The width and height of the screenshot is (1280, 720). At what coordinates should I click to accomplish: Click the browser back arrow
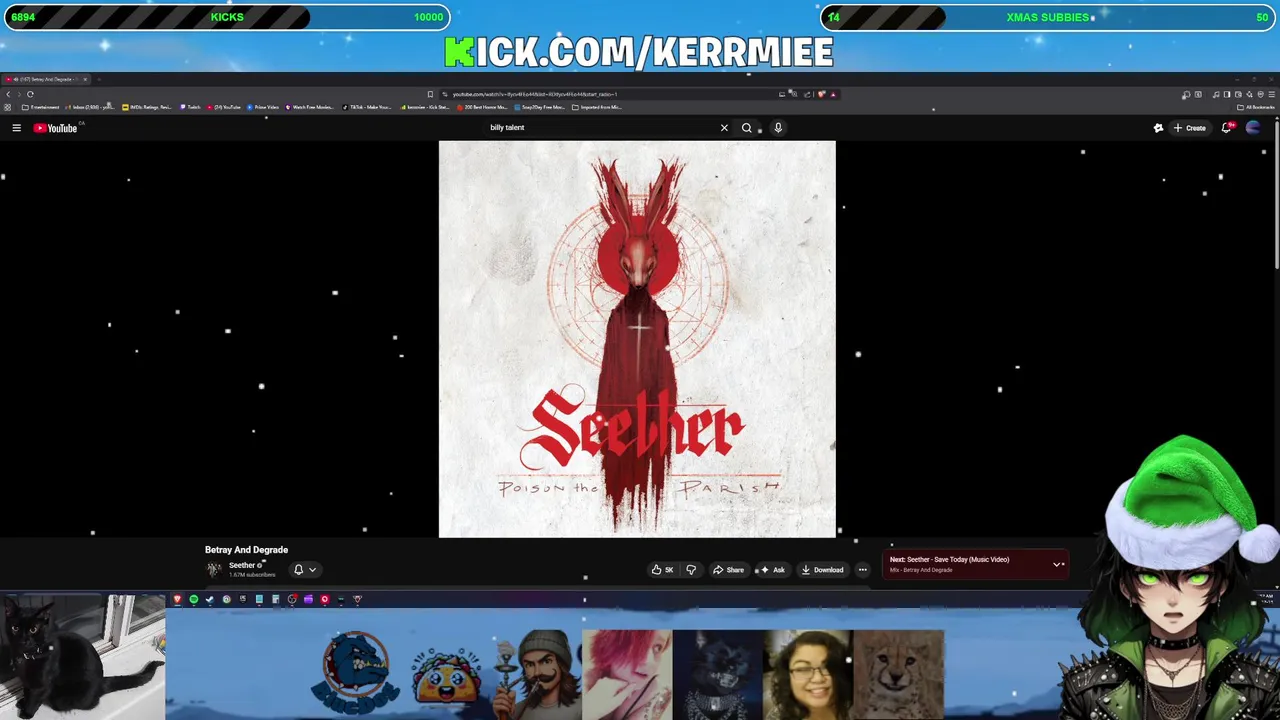[8, 94]
